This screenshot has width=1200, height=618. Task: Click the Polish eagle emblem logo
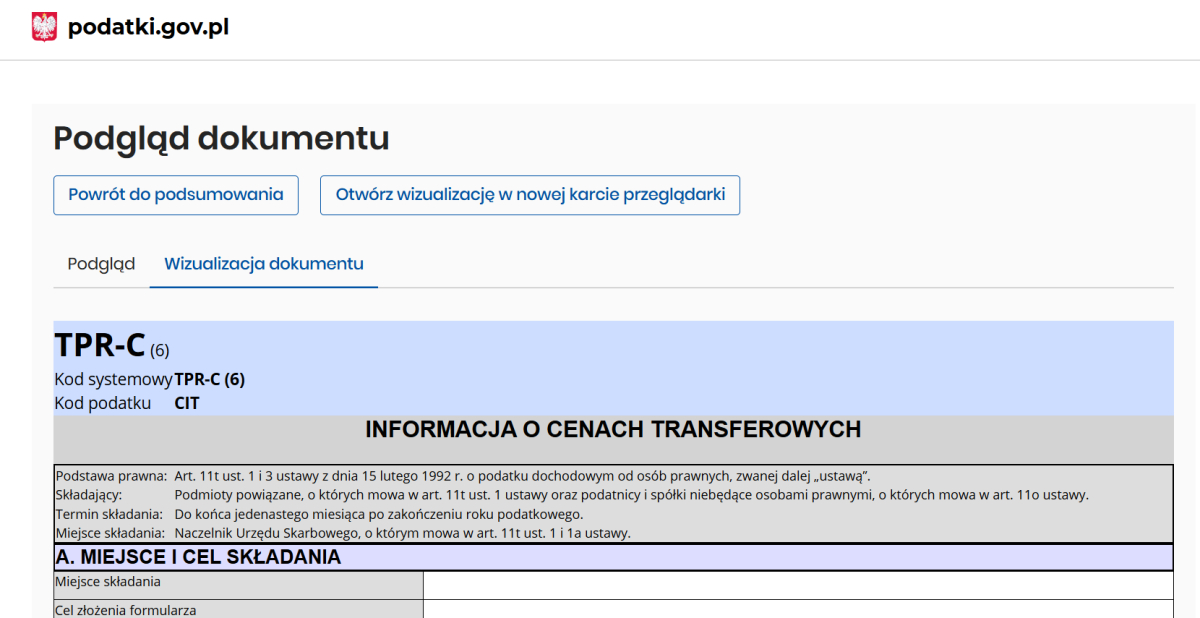coord(45,27)
